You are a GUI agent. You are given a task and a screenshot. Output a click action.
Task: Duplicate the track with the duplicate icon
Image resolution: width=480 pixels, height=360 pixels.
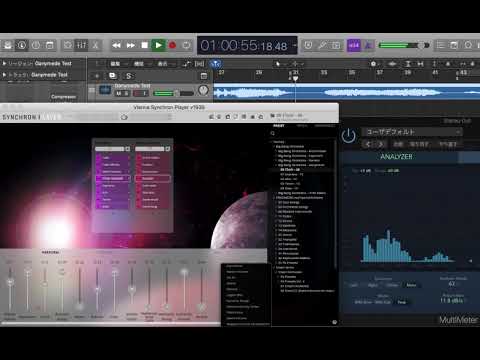tap(112, 76)
